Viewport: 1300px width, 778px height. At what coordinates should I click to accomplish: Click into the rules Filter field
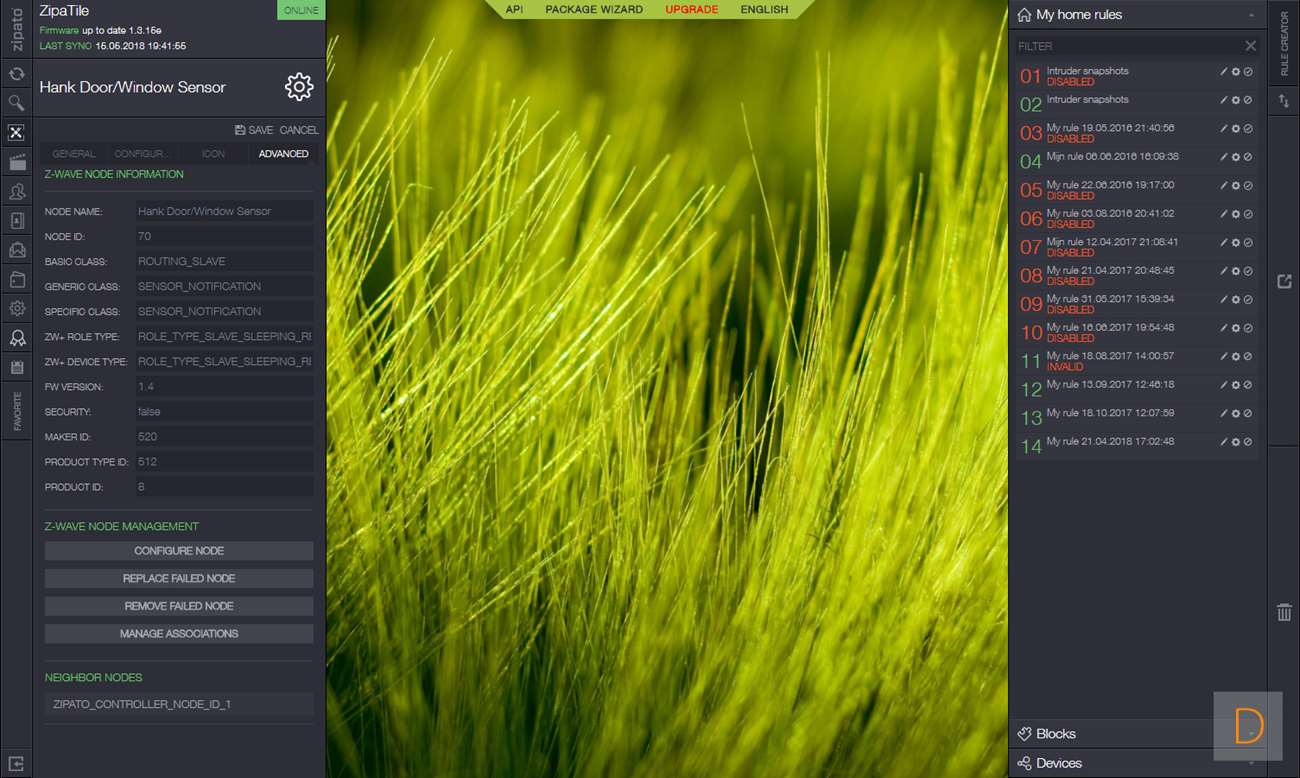click(x=1128, y=46)
